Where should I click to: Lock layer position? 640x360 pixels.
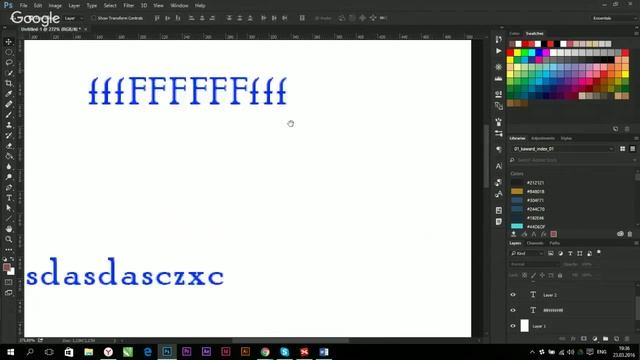(542, 276)
